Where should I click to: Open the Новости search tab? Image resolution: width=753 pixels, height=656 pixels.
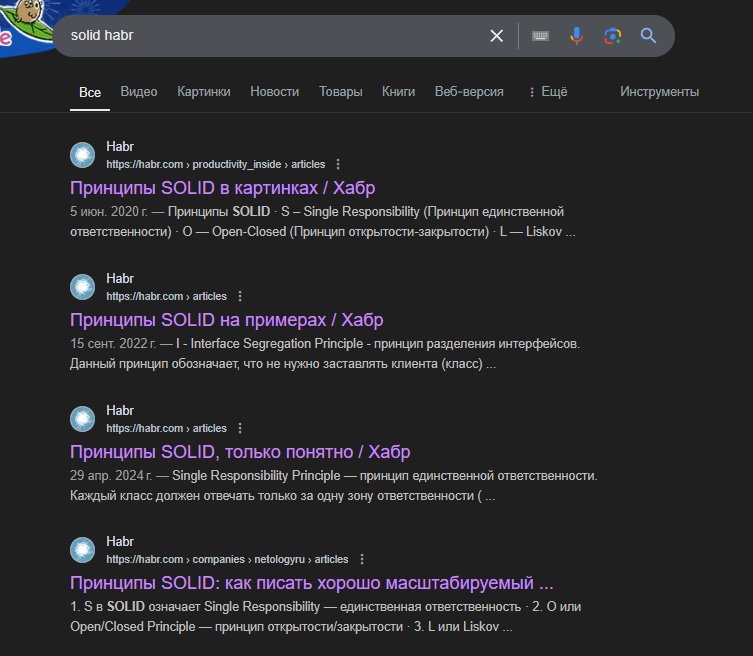274,91
